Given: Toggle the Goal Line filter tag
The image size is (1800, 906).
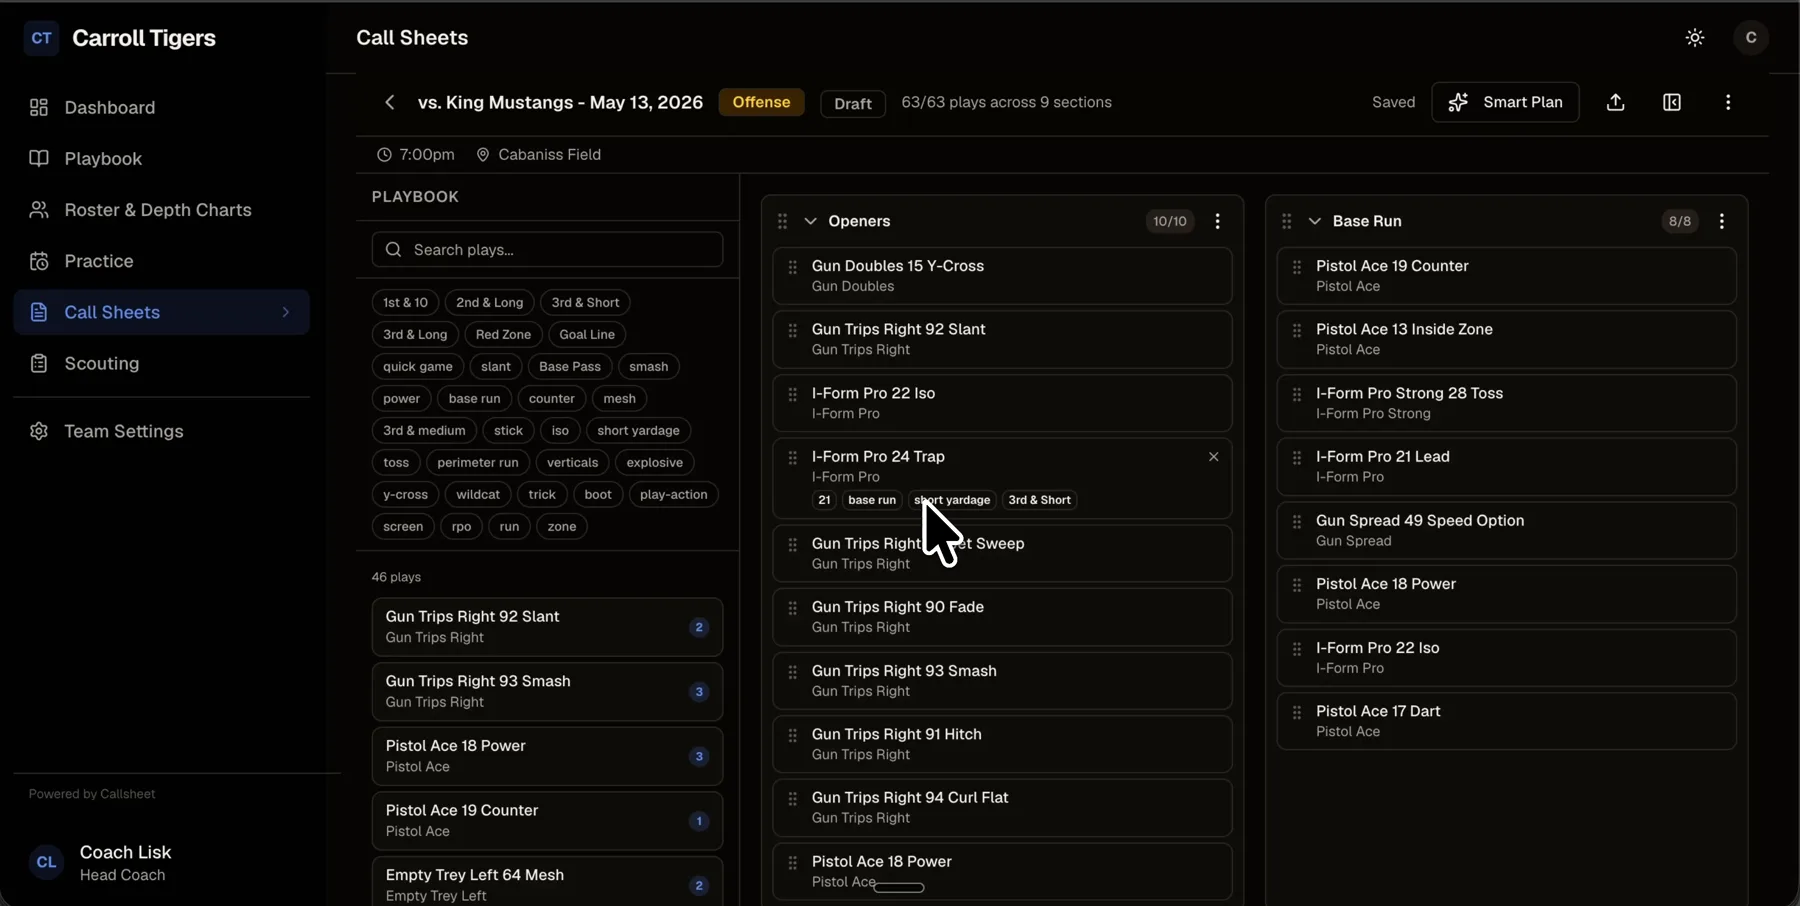Looking at the screenshot, I should [x=587, y=335].
